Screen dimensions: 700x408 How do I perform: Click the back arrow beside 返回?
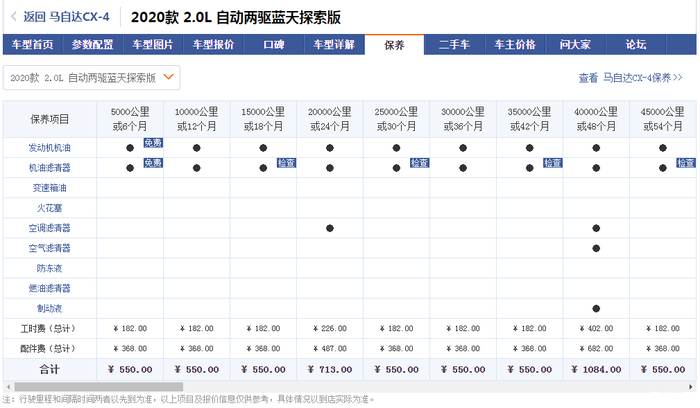coord(12,17)
